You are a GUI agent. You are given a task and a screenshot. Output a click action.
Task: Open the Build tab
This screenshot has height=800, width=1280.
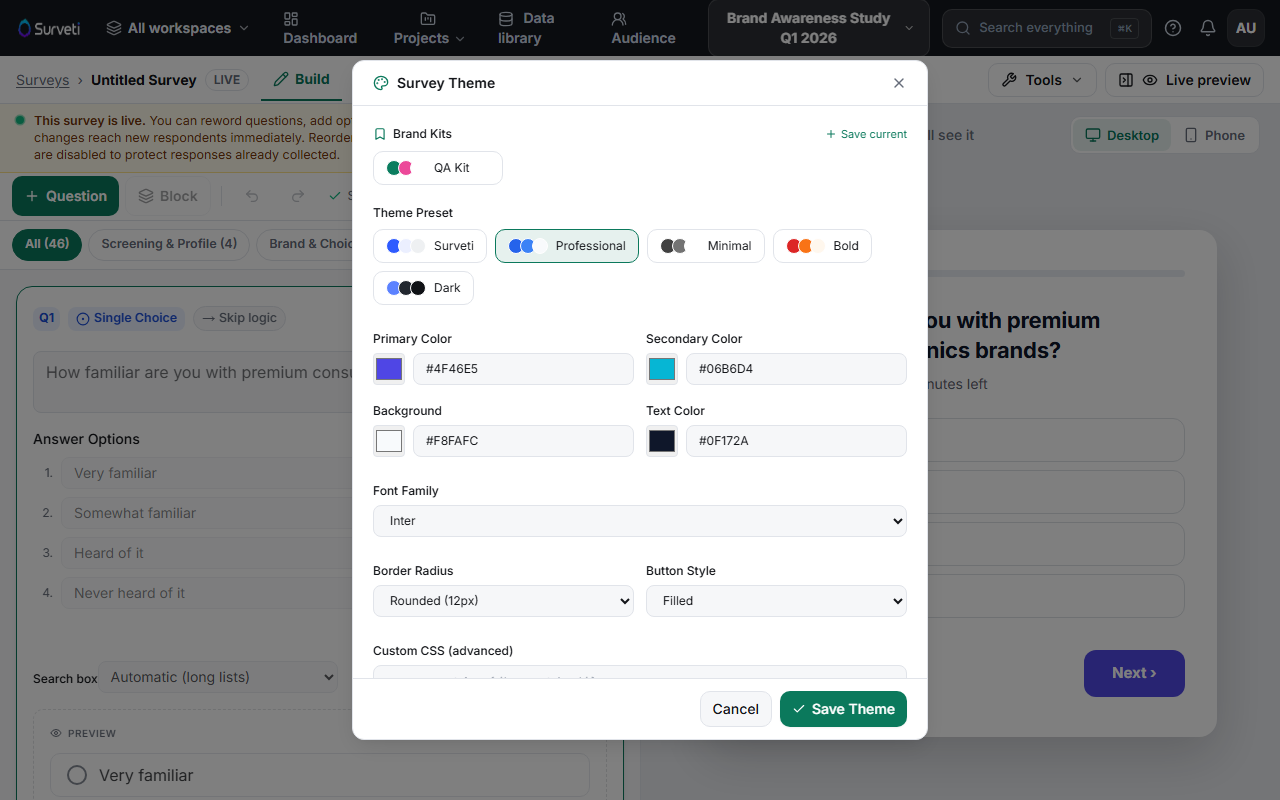click(x=301, y=79)
